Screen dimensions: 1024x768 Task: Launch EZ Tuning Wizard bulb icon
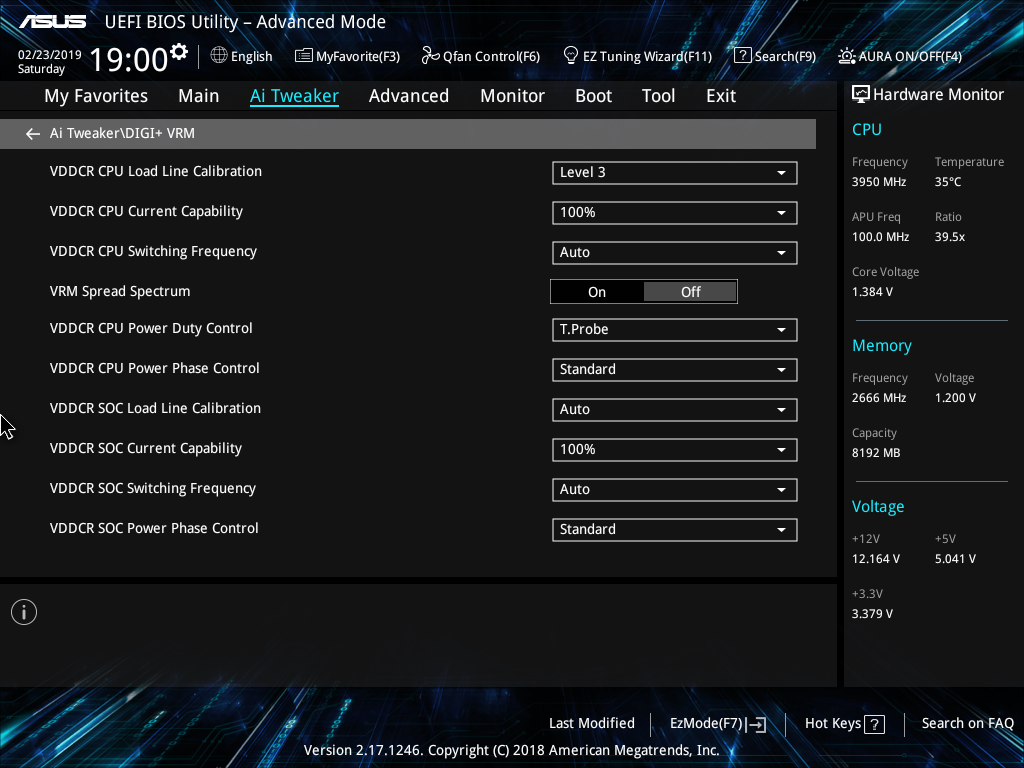[x=571, y=56]
